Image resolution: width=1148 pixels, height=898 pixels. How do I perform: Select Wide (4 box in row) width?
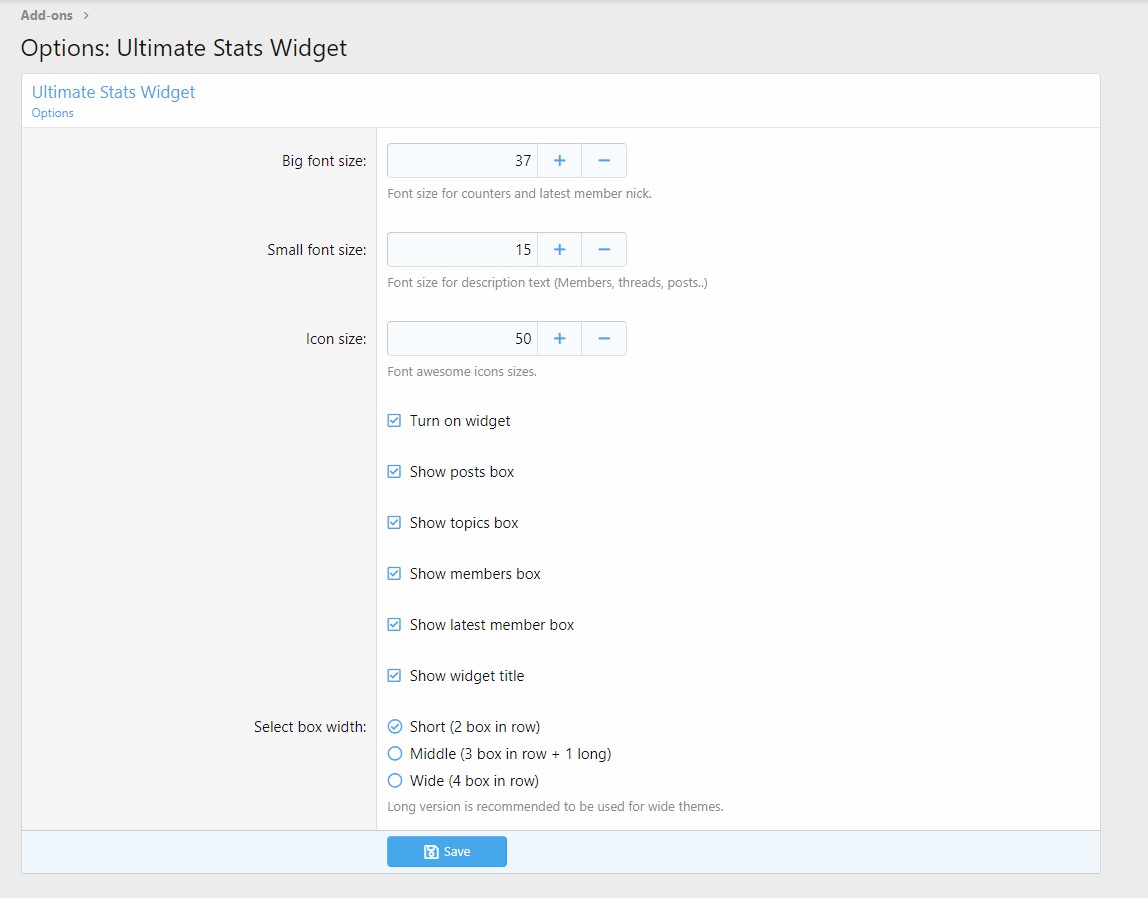click(x=394, y=781)
